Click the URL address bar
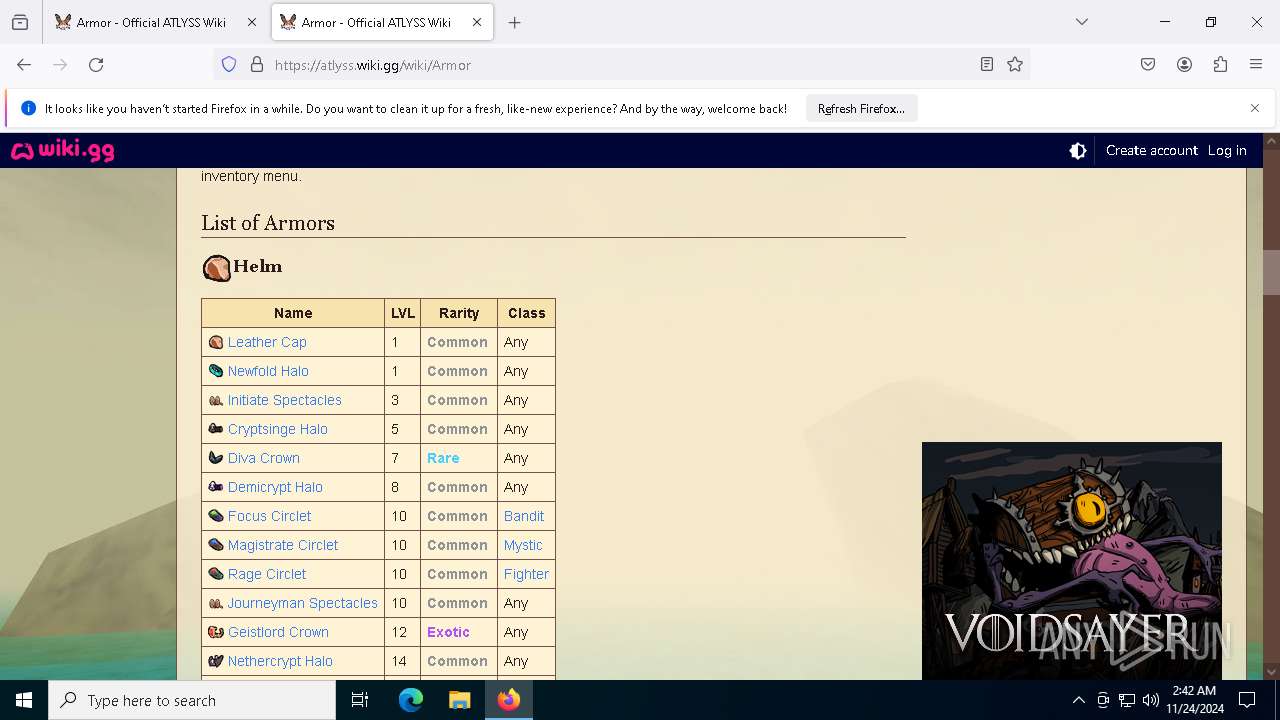 [x=620, y=65]
